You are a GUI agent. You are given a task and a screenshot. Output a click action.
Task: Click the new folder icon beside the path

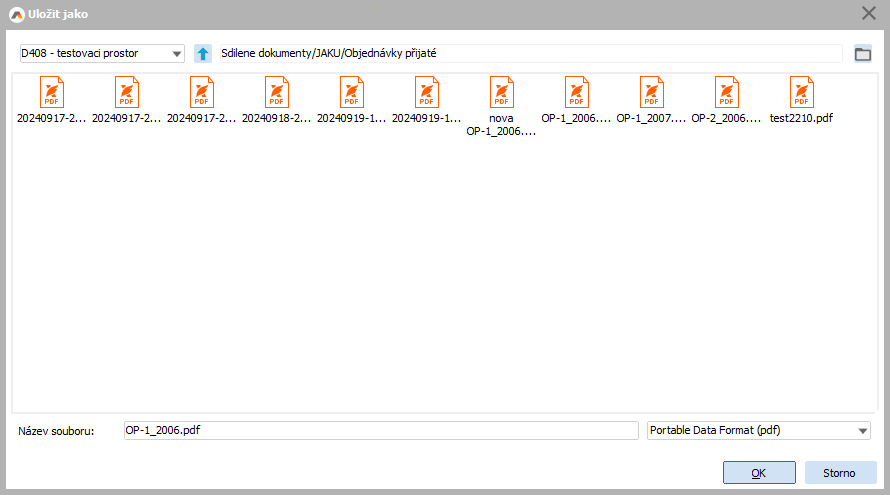pos(863,54)
